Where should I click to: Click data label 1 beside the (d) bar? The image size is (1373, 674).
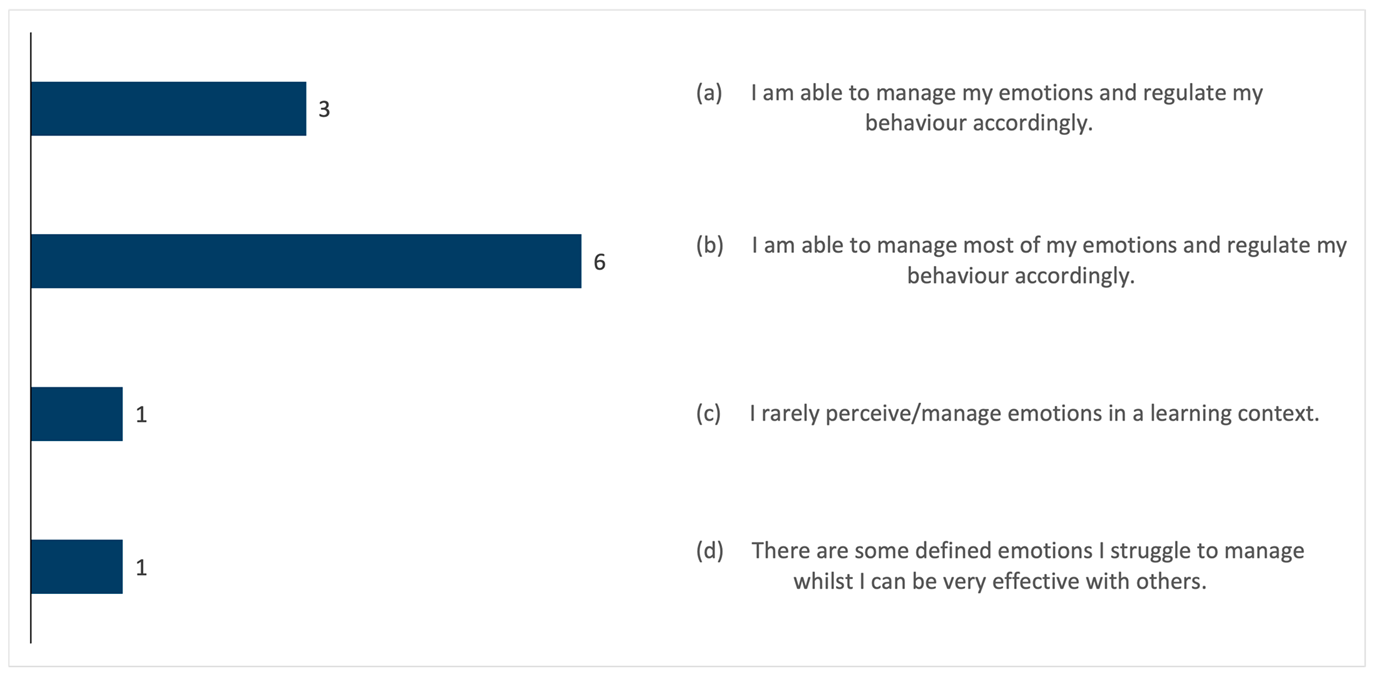141,568
